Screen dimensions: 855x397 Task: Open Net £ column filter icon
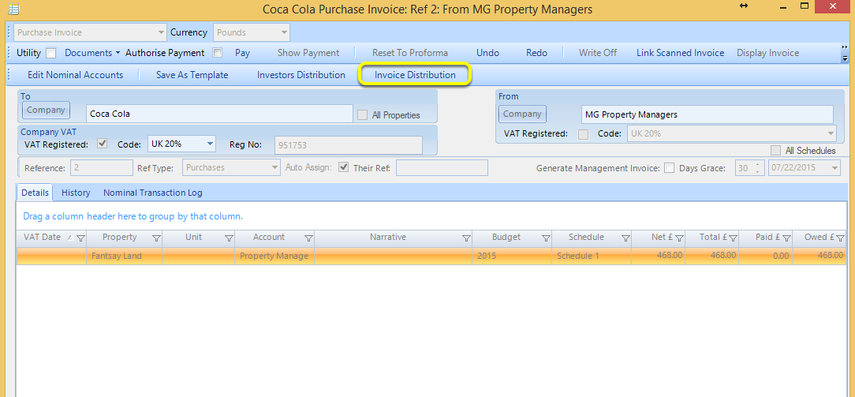coord(680,238)
